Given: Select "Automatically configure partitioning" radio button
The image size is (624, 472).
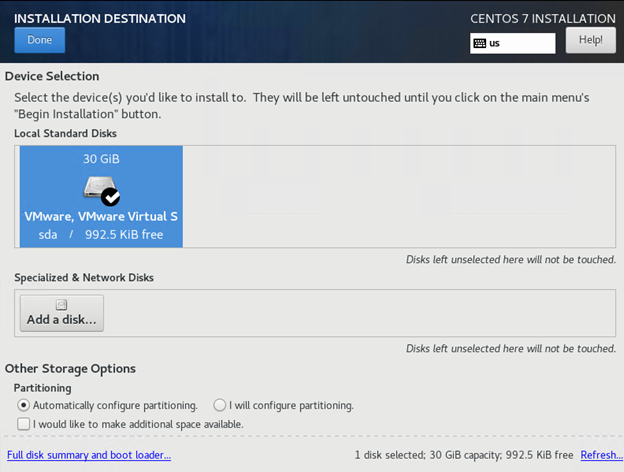Looking at the screenshot, I should (x=24, y=406).
